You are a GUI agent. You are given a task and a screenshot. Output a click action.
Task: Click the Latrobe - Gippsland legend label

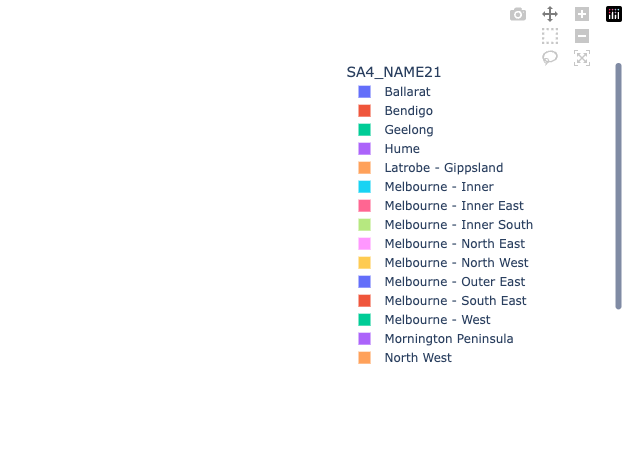click(x=443, y=168)
